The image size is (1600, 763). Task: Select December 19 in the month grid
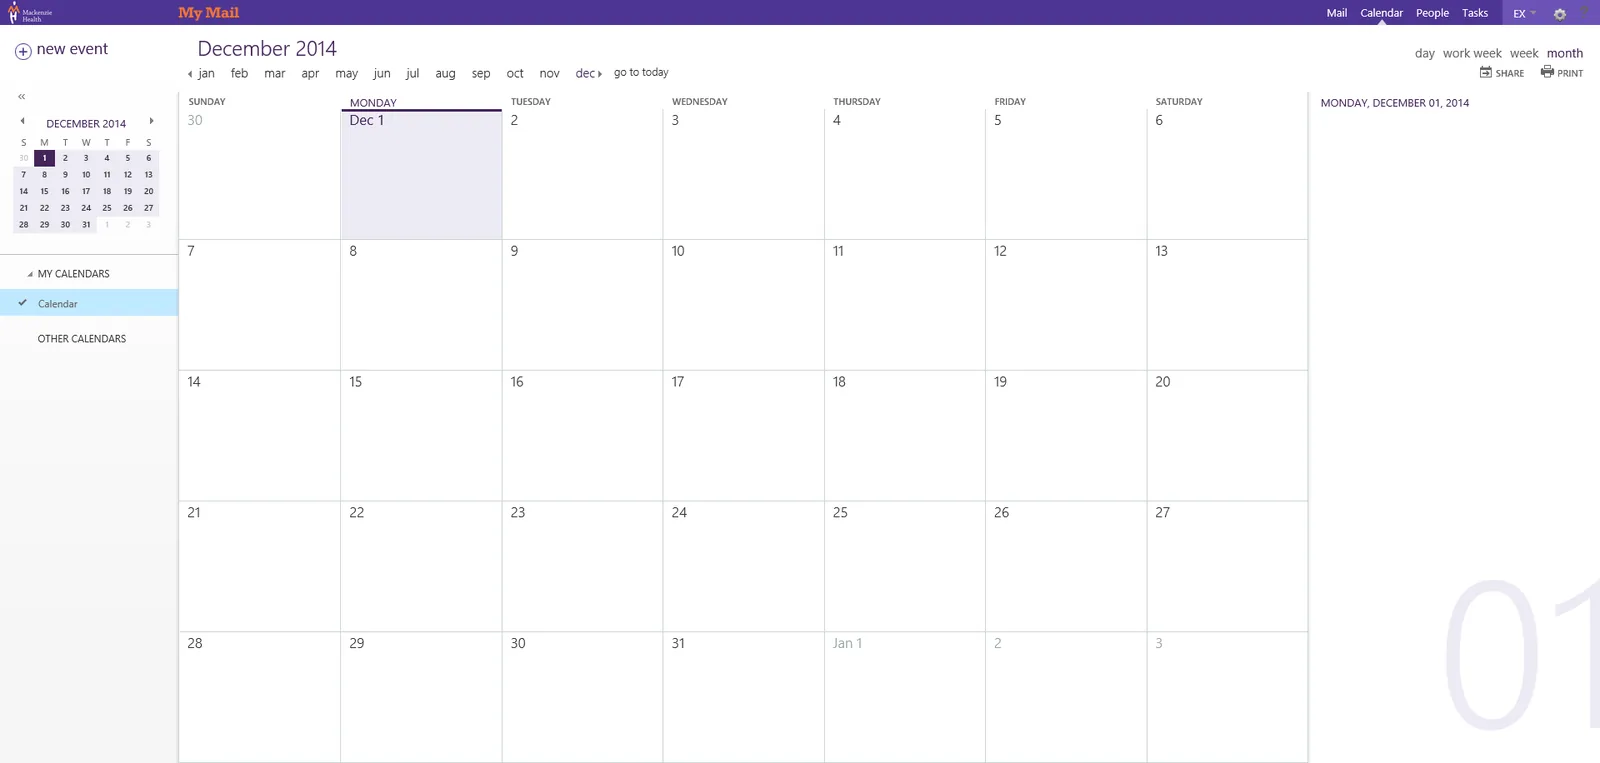(1066, 436)
